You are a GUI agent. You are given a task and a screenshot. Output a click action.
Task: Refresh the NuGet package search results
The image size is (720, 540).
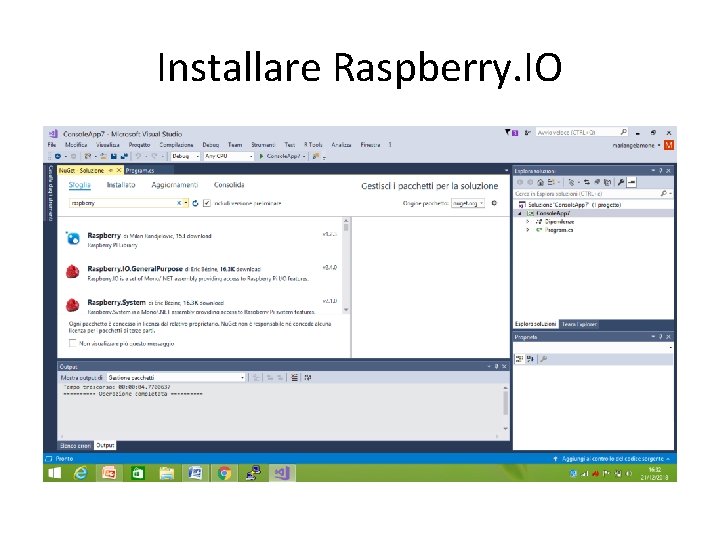click(196, 203)
